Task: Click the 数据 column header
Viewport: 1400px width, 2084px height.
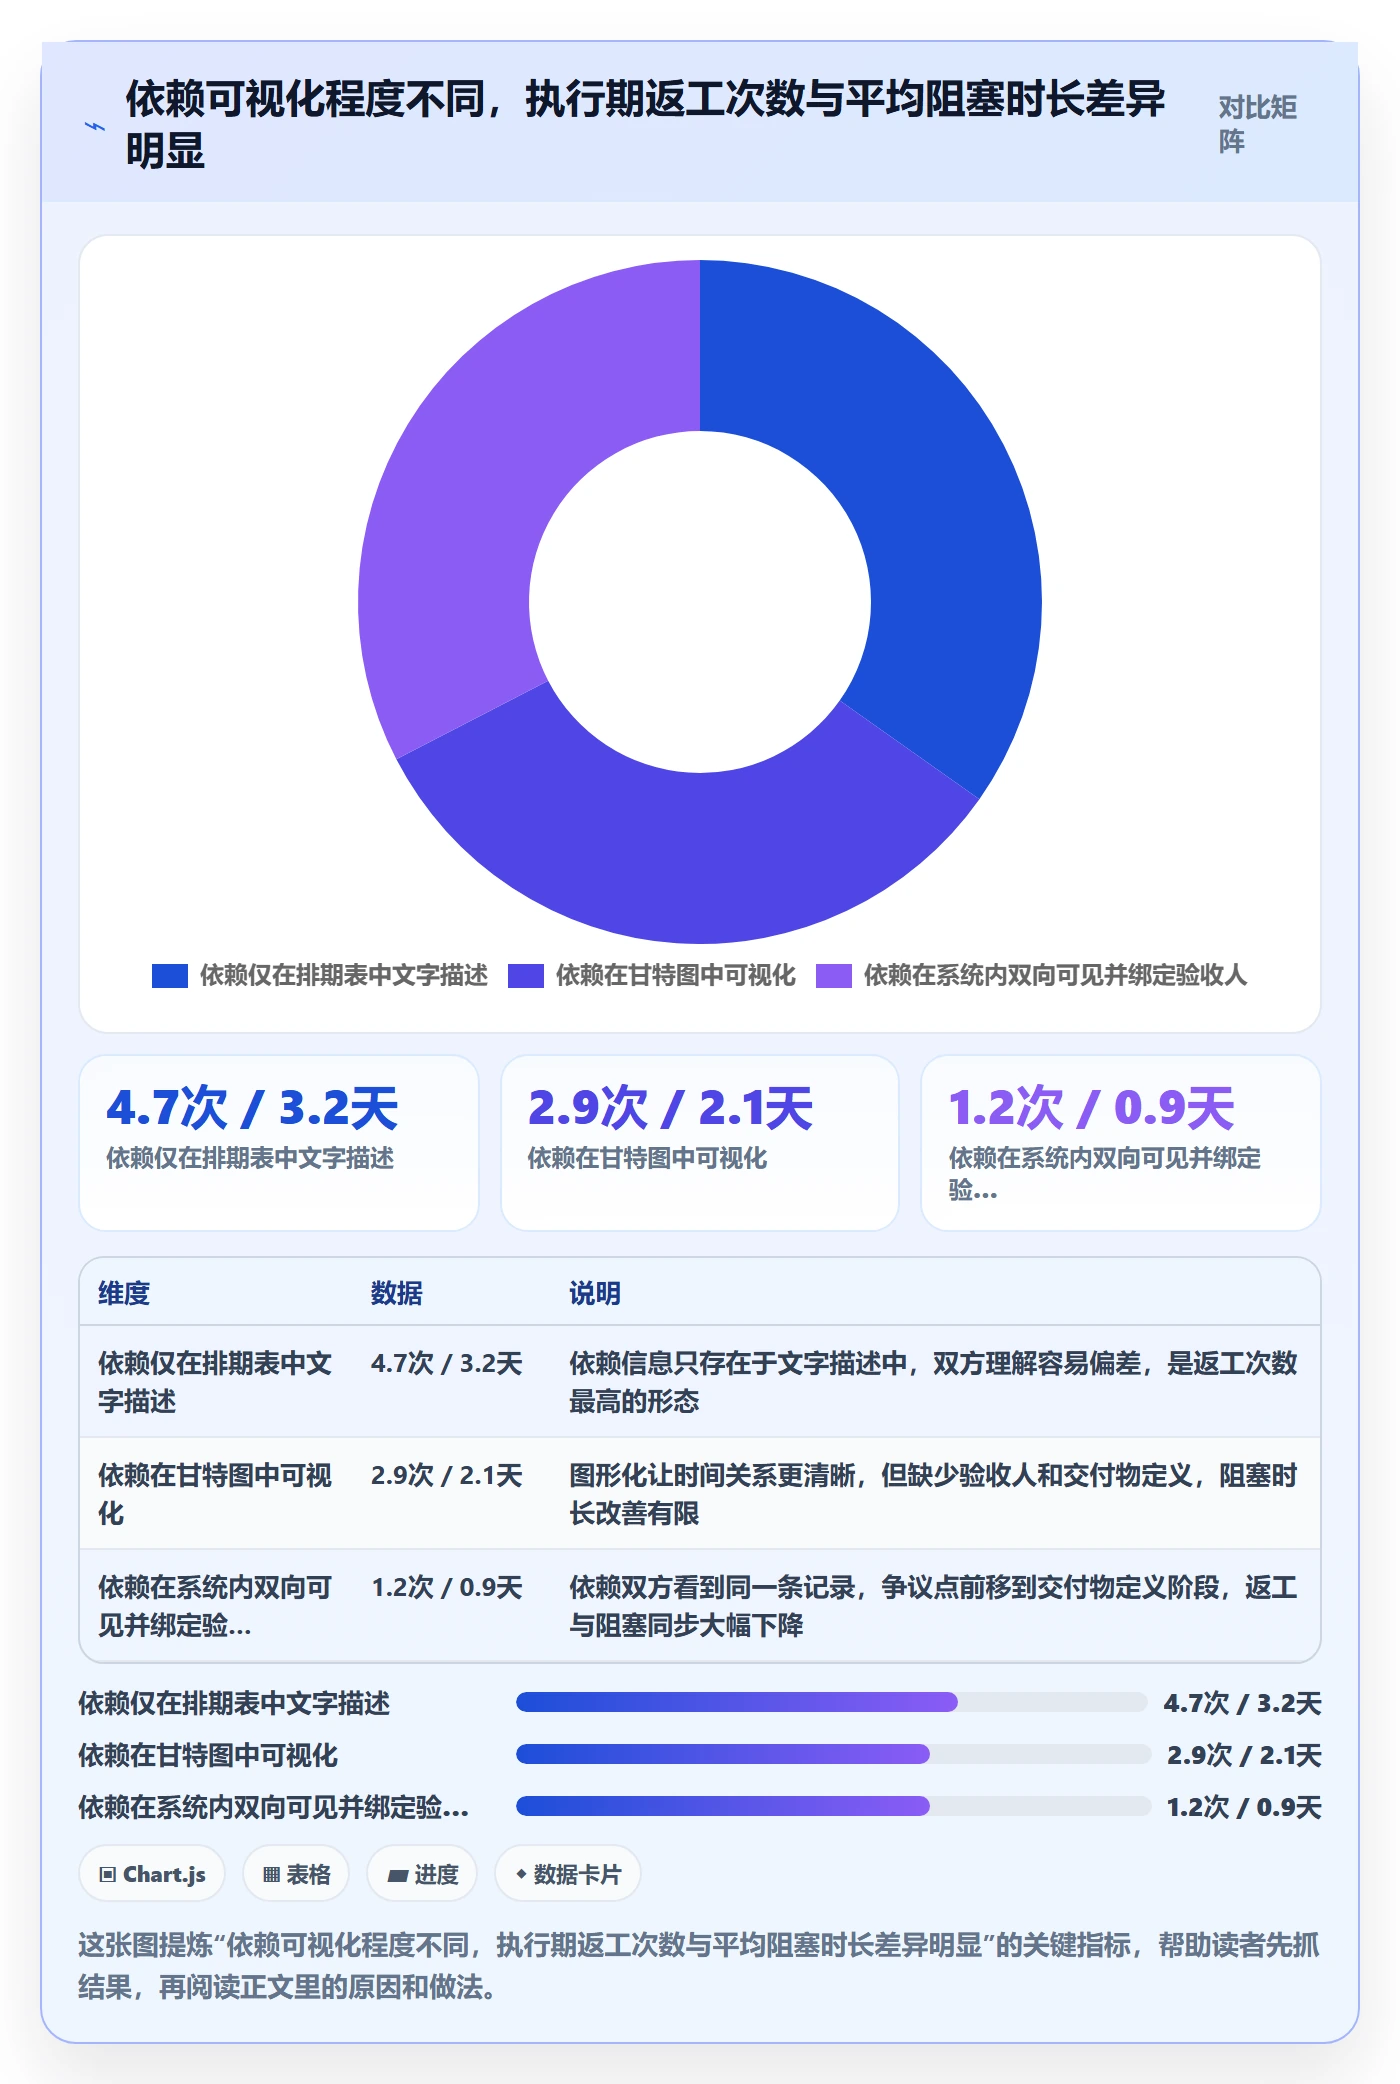Action: click(x=397, y=1293)
